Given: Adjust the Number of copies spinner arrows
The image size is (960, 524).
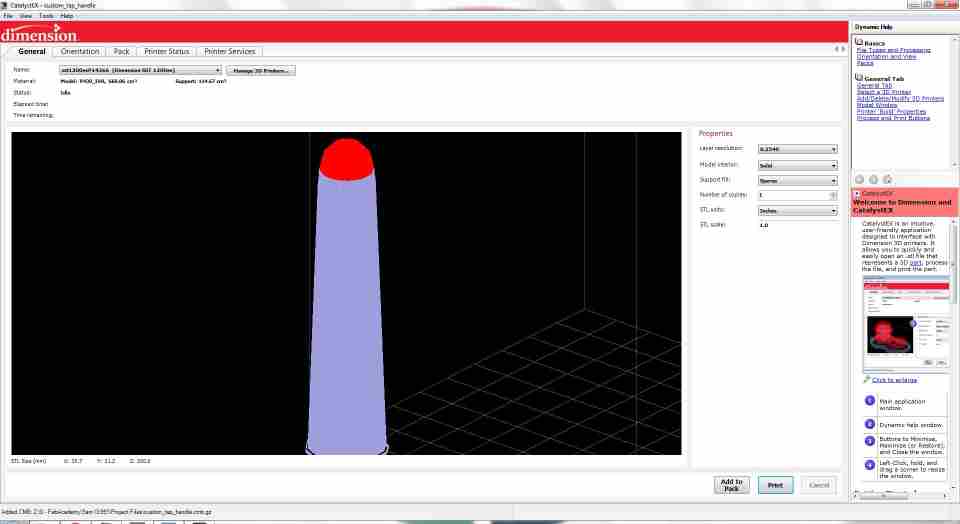Looking at the screenshot, I should click(833, 195).
